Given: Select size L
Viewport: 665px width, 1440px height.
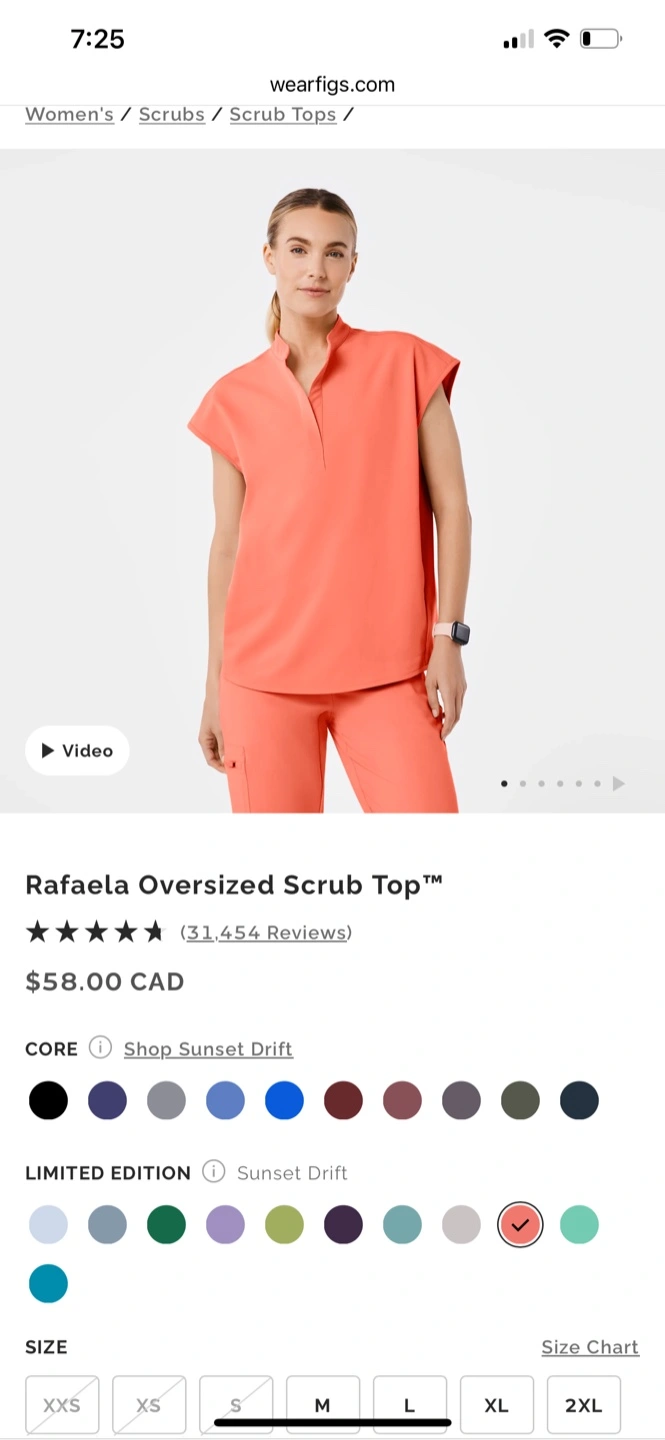Looking at the screenshot, I should coord(409,1405).
